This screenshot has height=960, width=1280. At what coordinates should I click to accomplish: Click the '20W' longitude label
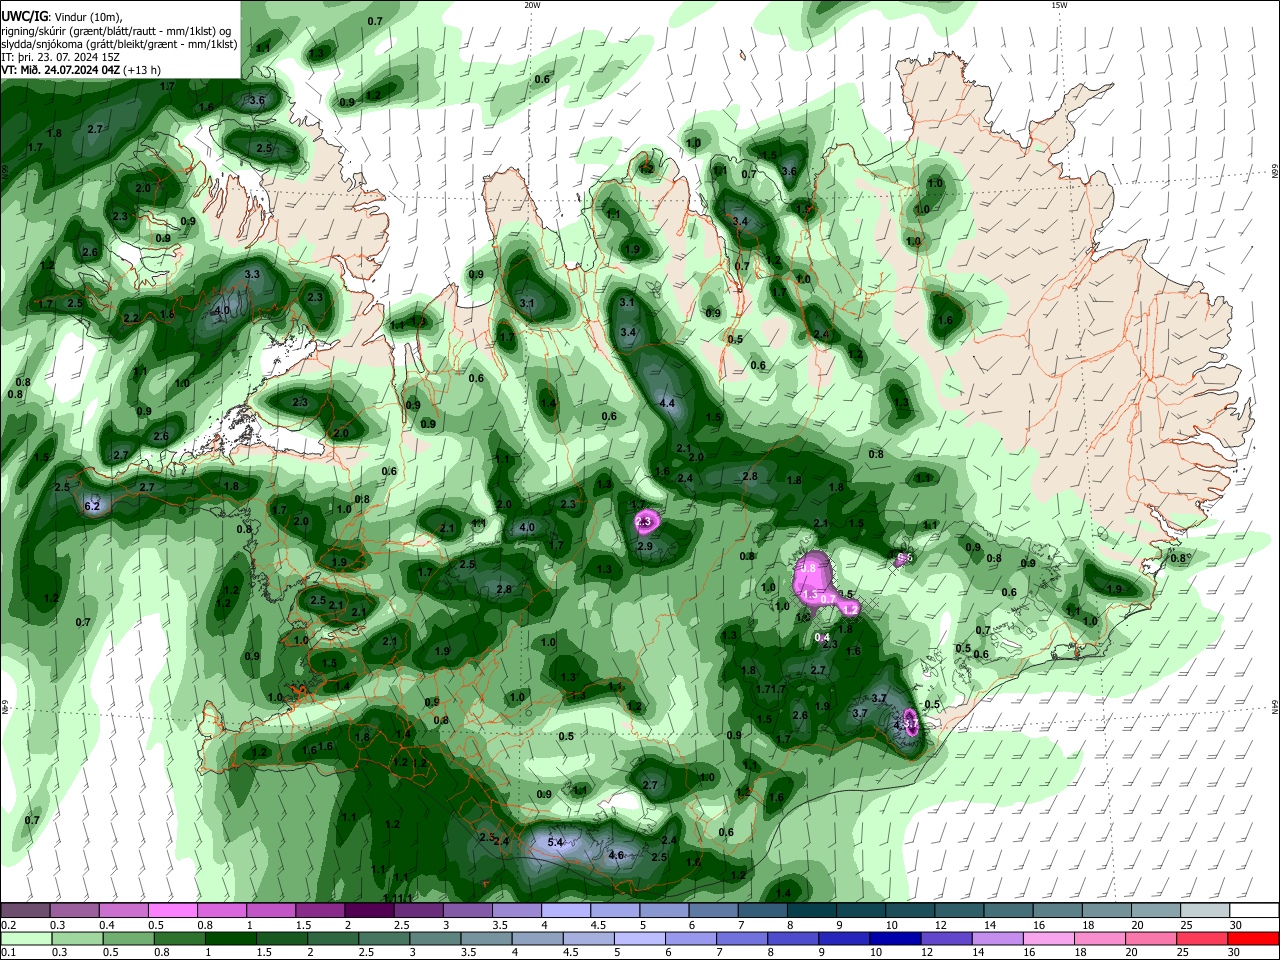click(532, 5)
